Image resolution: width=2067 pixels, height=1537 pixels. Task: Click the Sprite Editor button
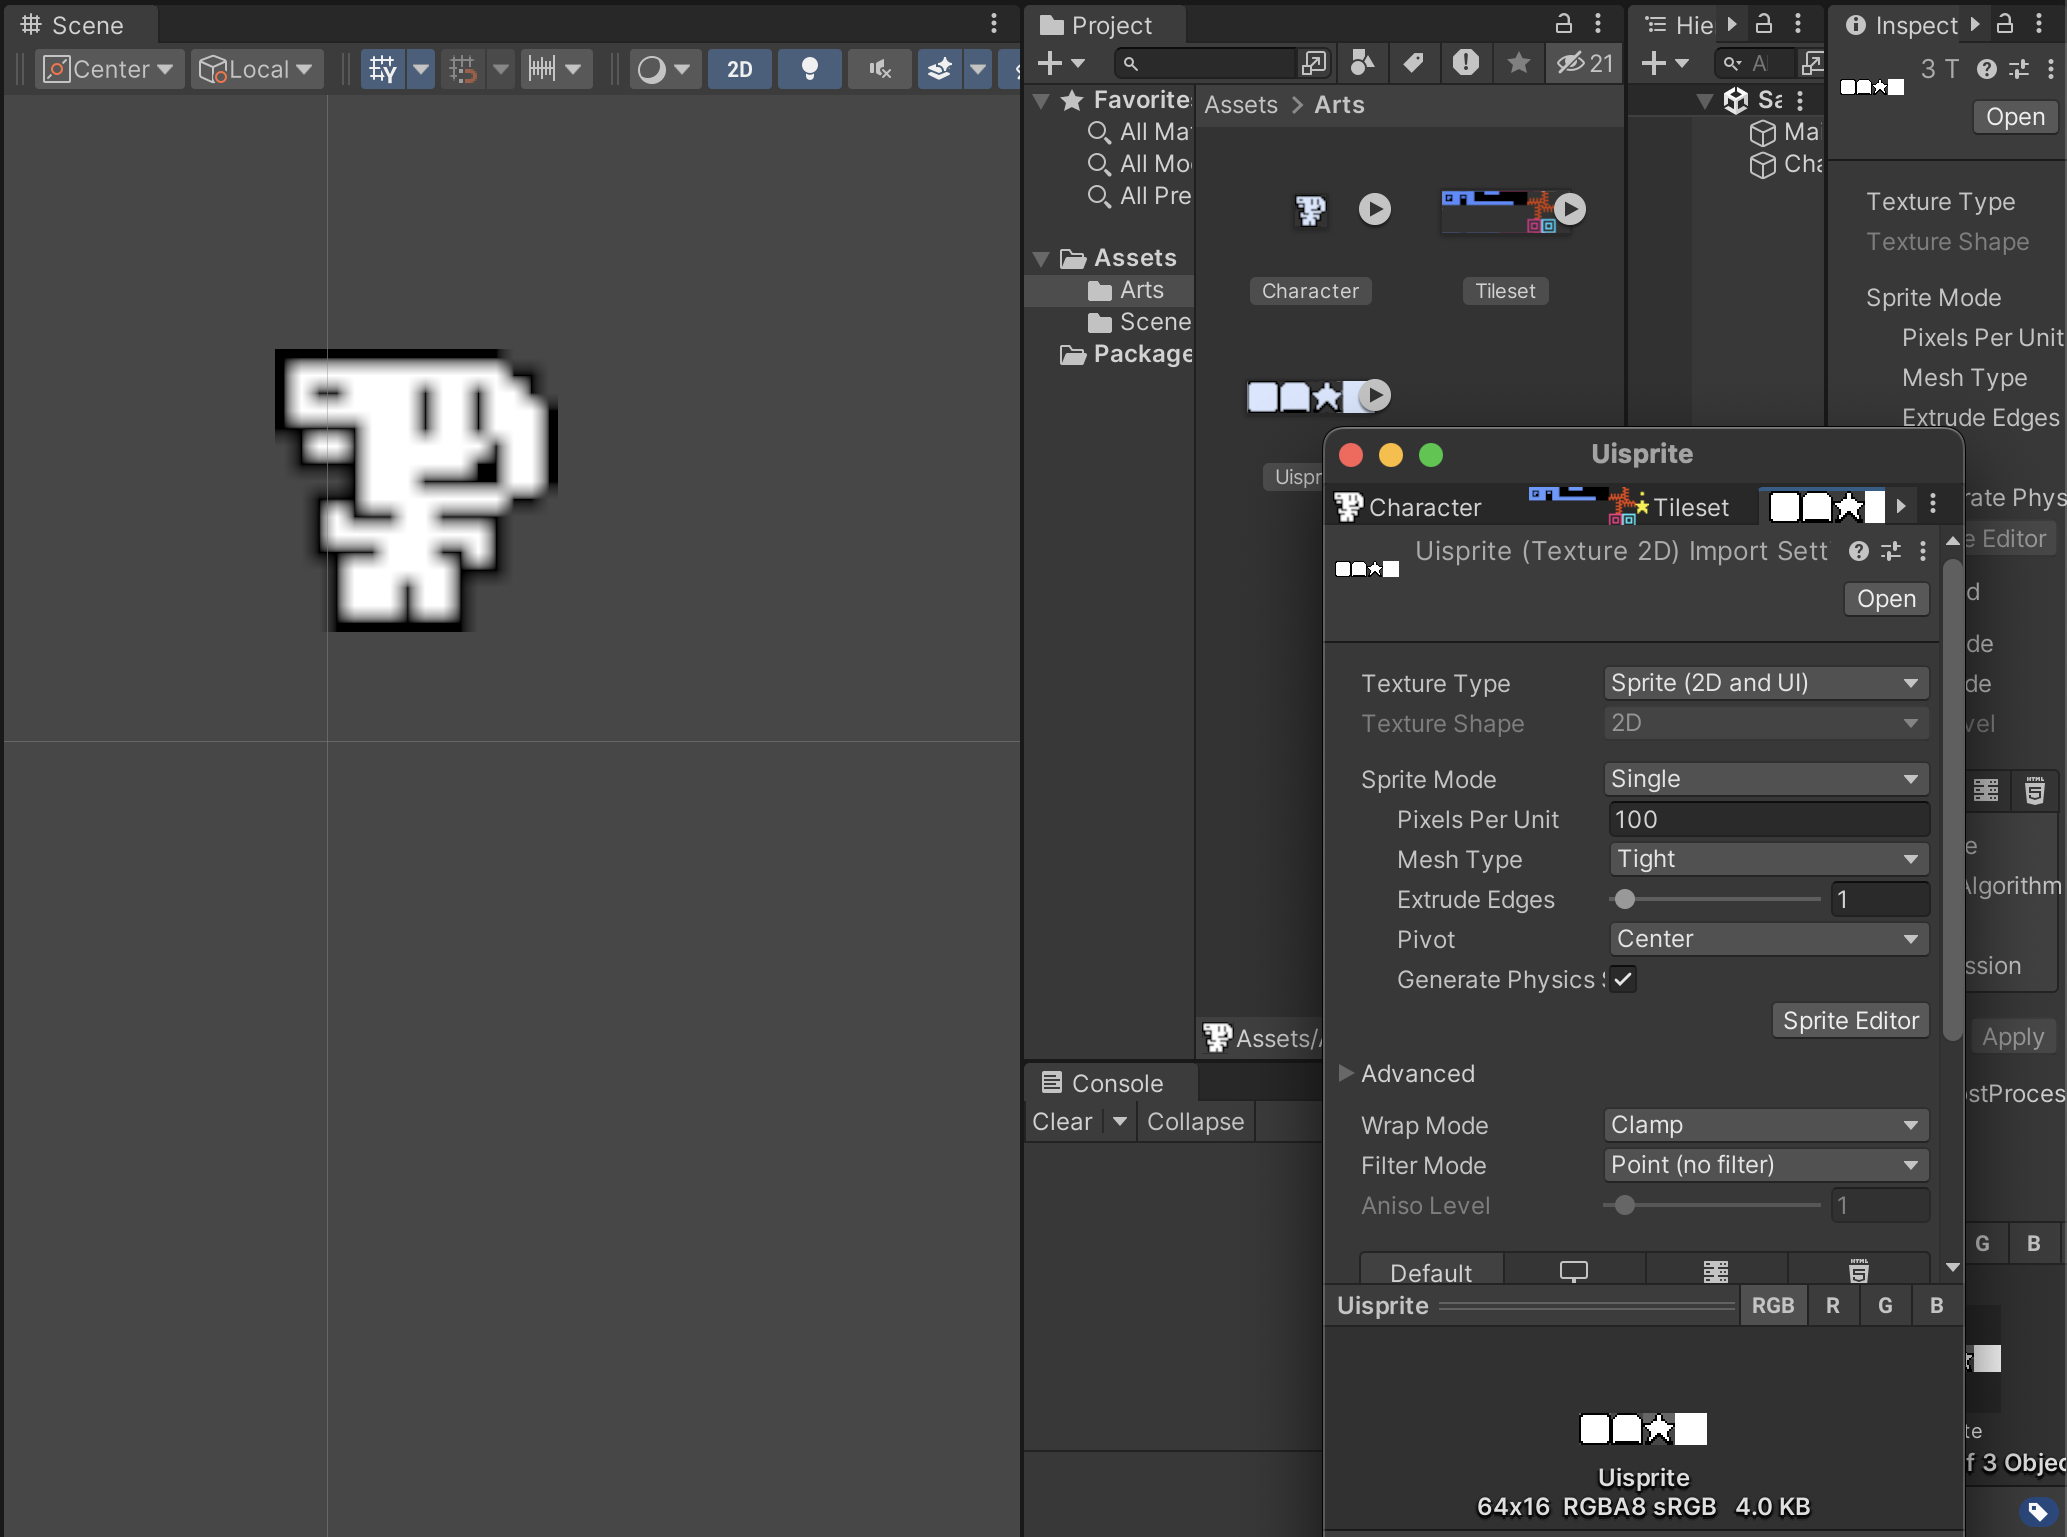click(x=1850, y=1020)
